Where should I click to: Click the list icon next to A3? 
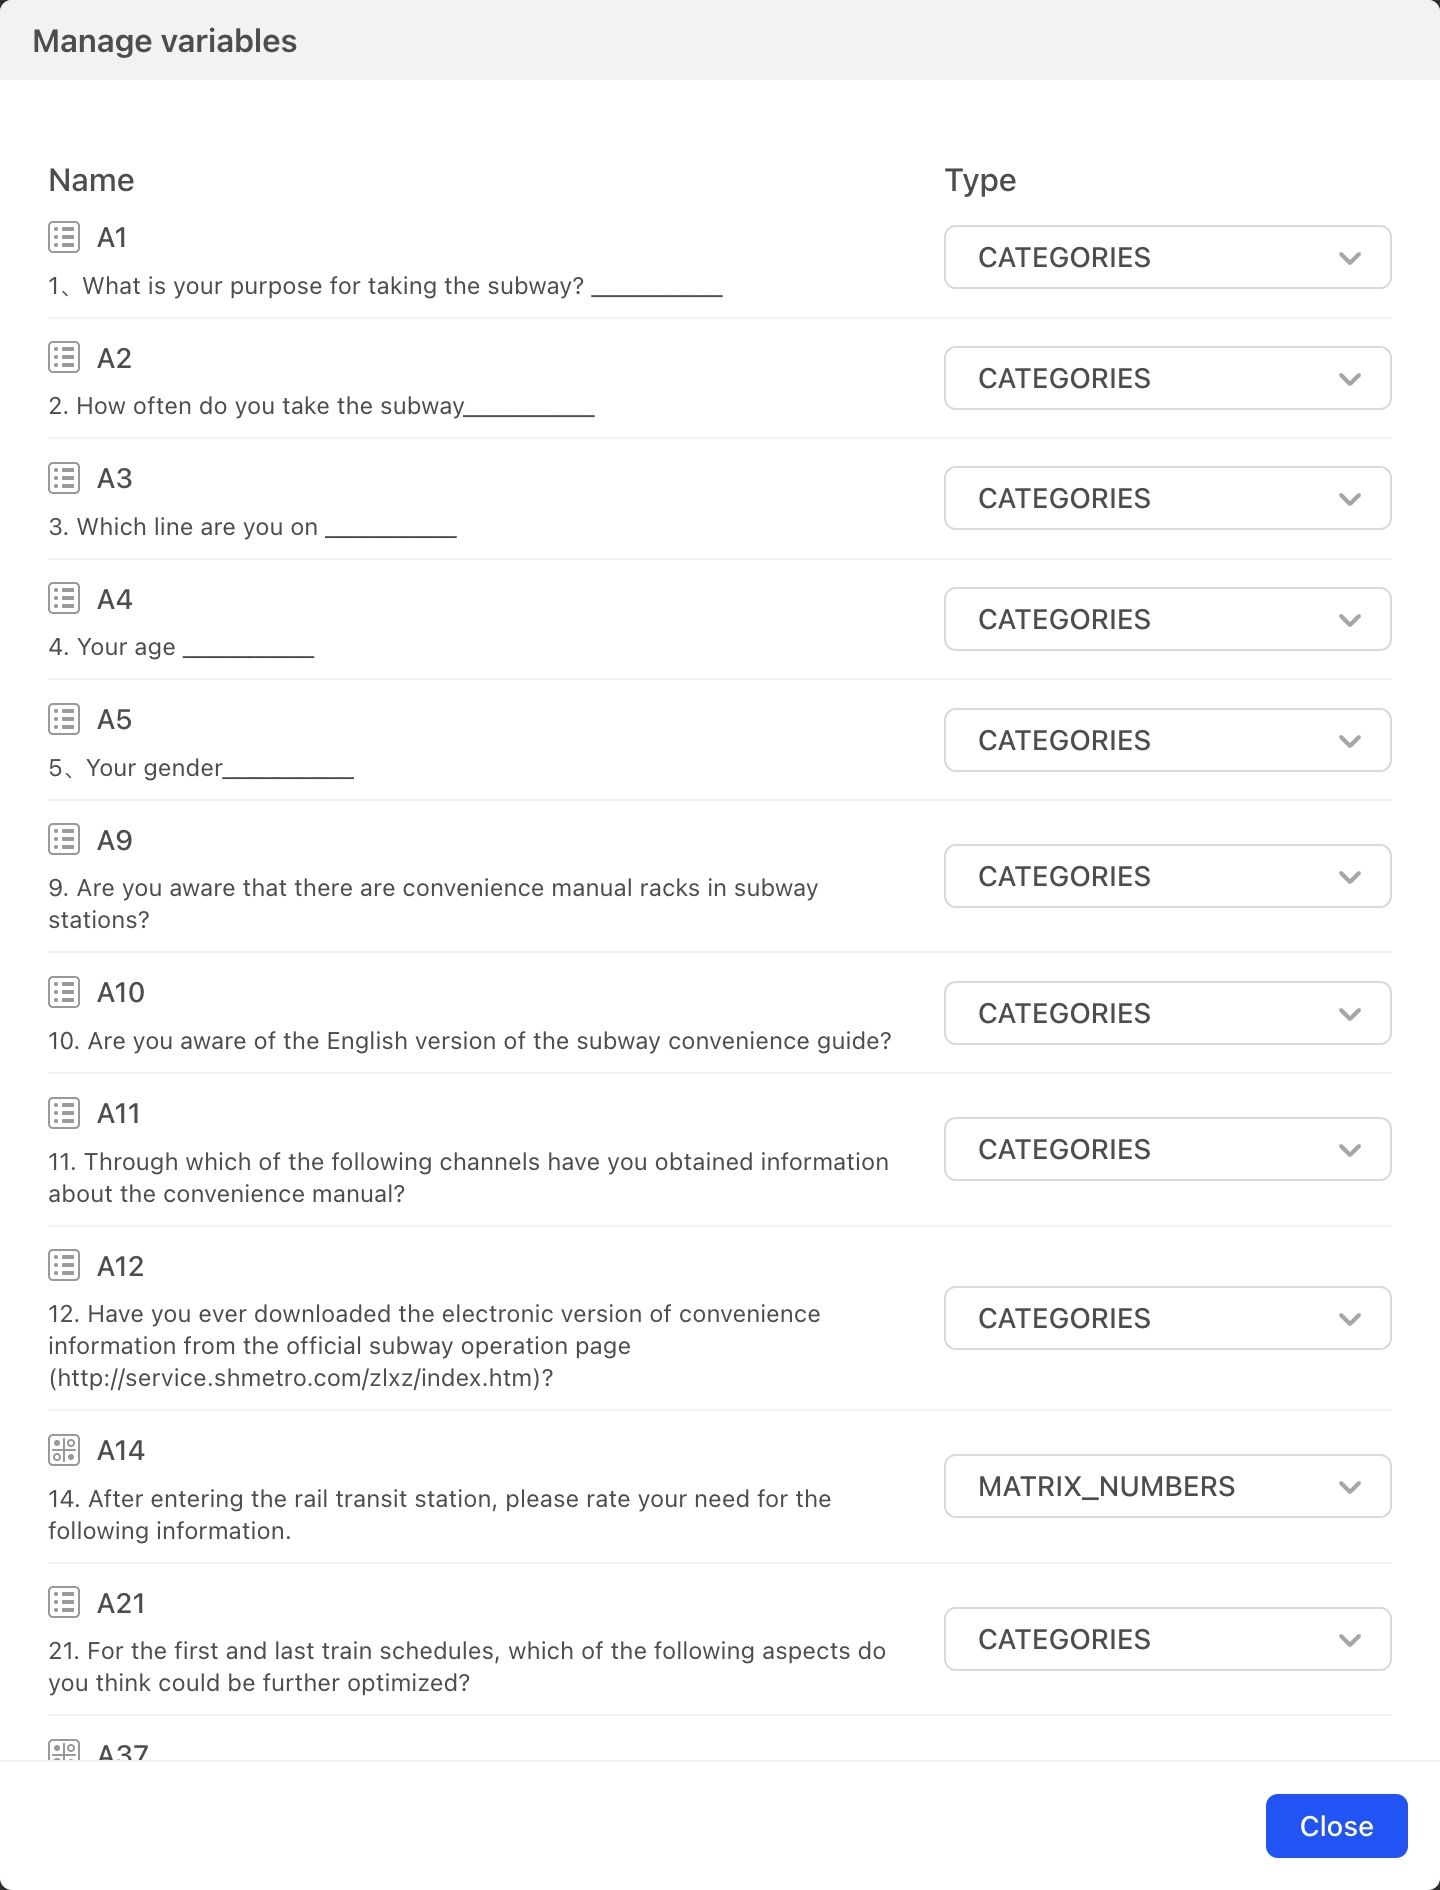tap(64, 478)
